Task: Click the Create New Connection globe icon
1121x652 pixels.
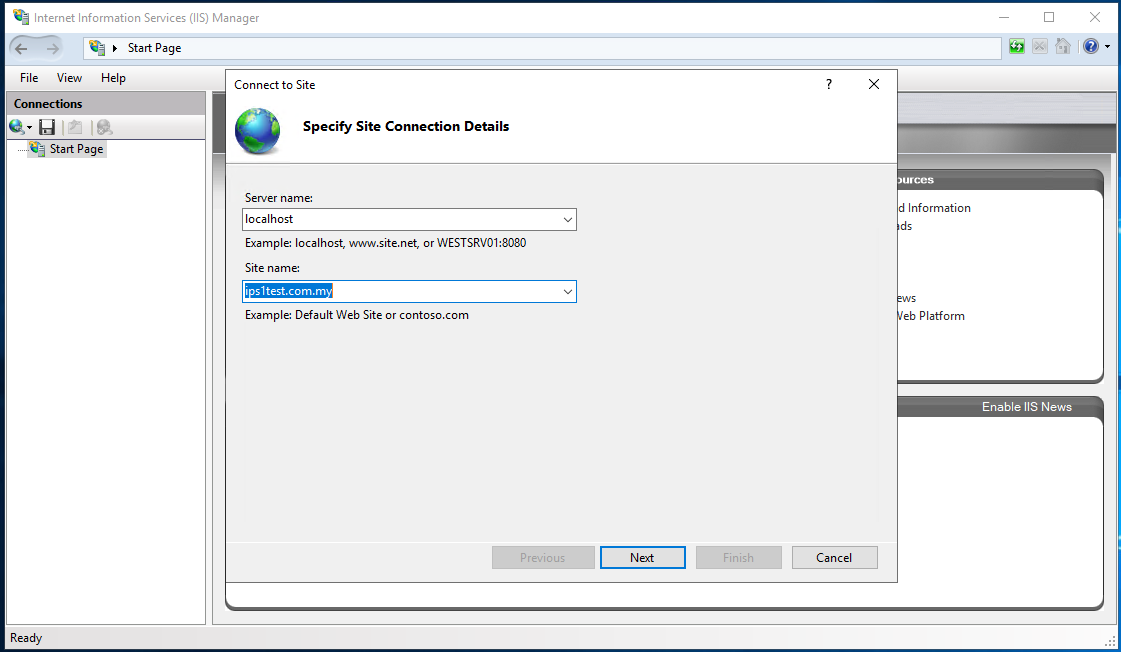Action: click(x=16, y=127)
